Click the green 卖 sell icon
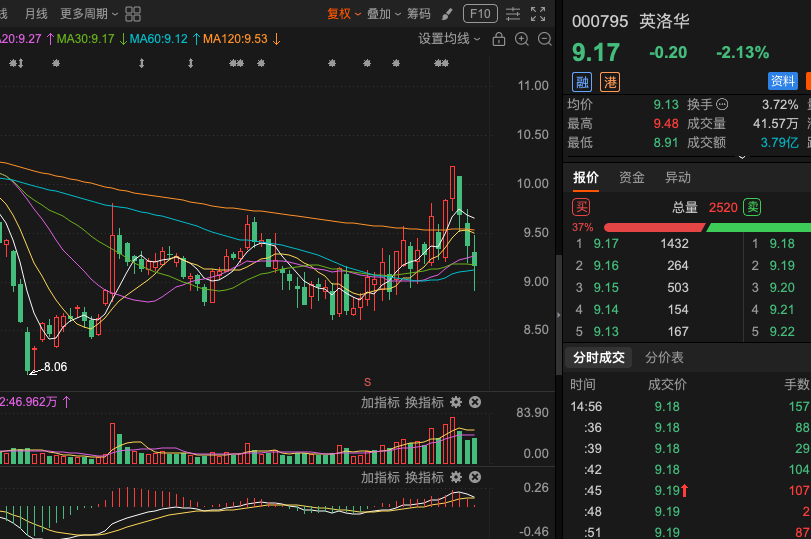This screenshot has height=539, width=811. [752, 207]
